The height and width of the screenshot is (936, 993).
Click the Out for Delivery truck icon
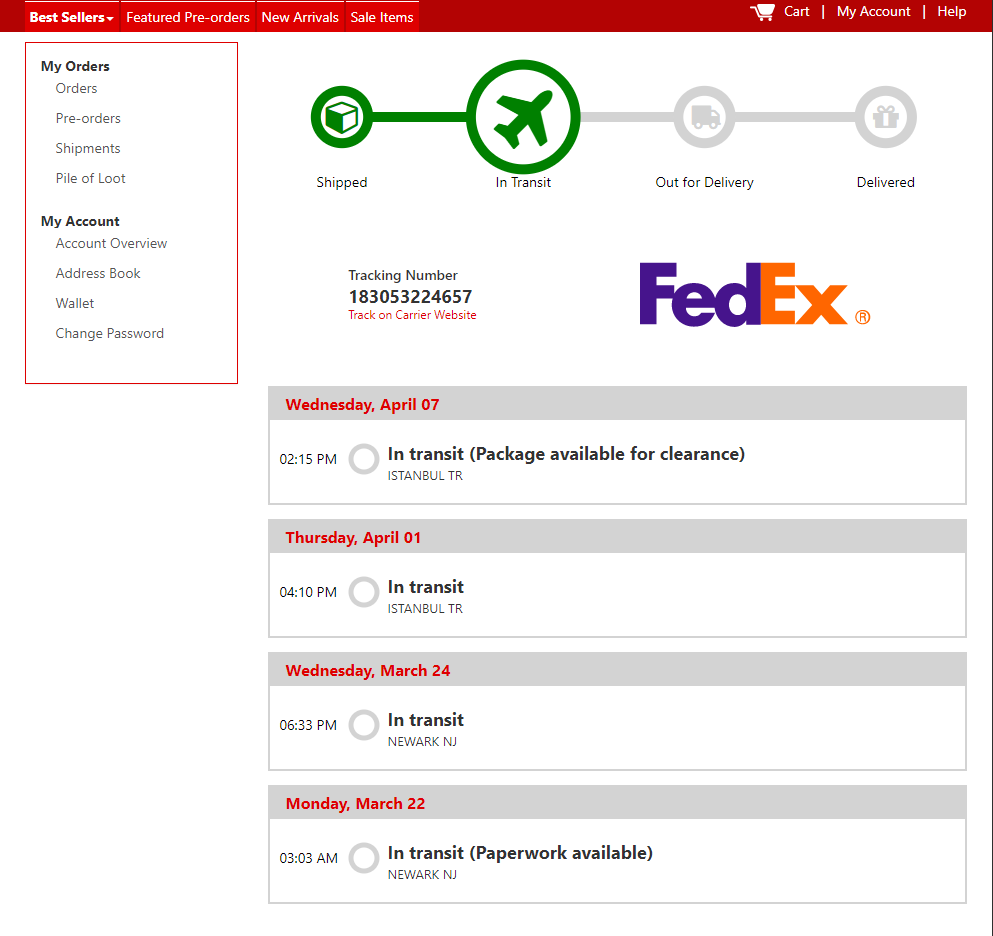(x=704, y=117)
